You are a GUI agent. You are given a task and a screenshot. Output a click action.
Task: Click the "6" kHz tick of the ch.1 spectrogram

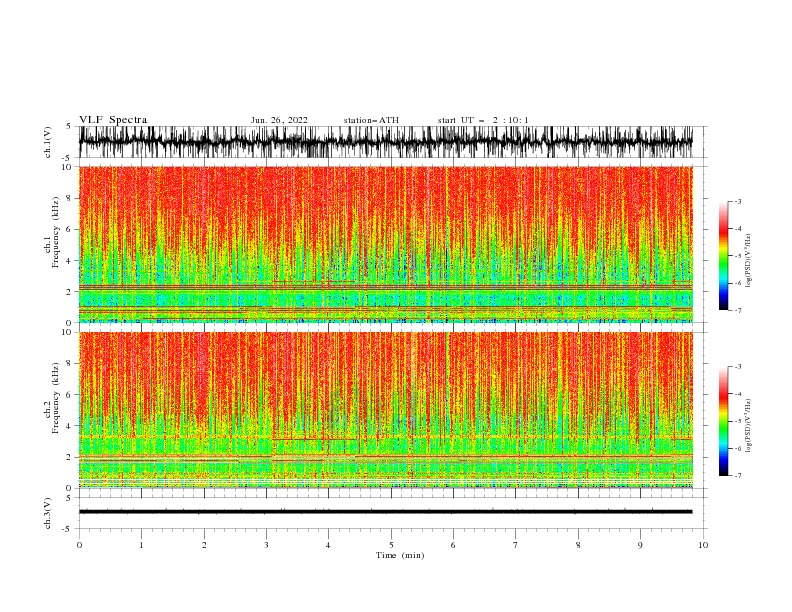[x=69, y=229]
